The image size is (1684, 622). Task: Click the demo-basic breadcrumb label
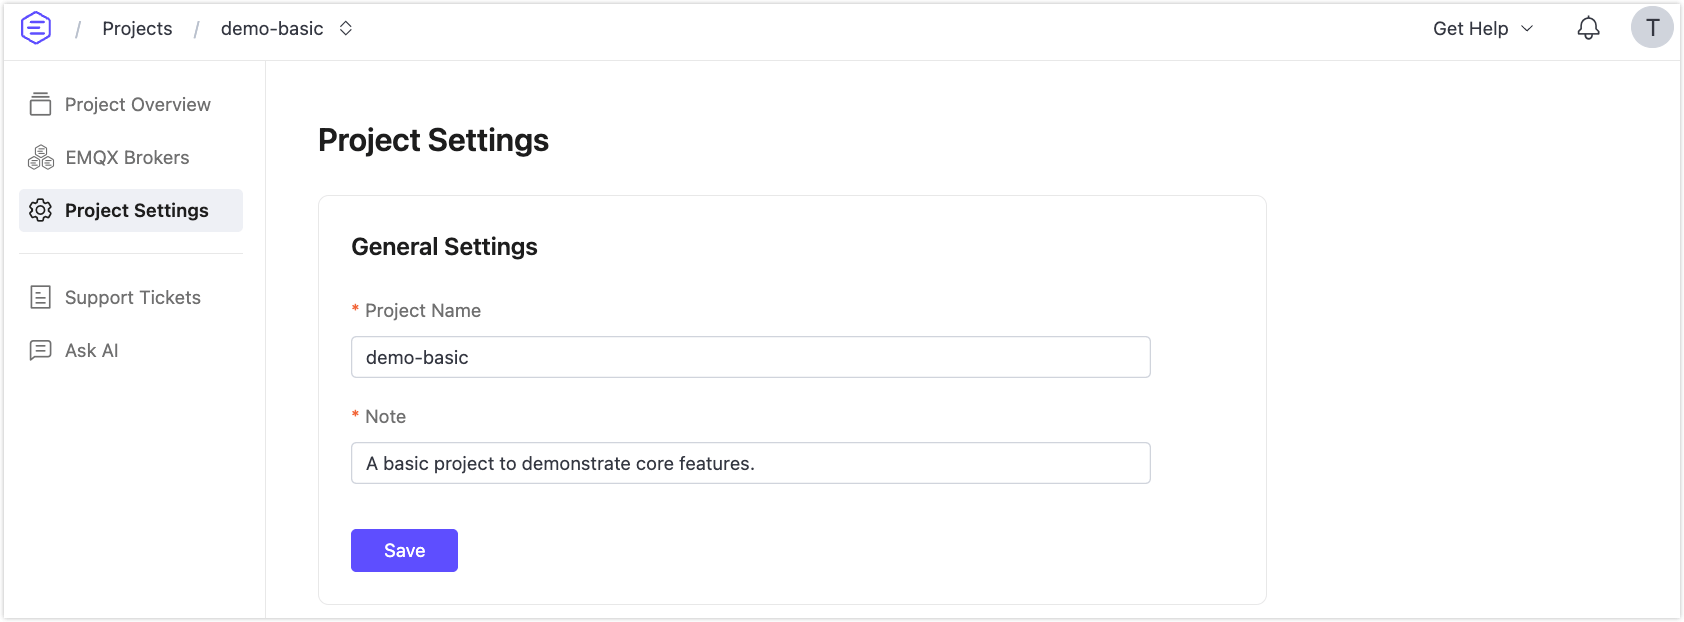pyautogui.click(x=272, y=28)
